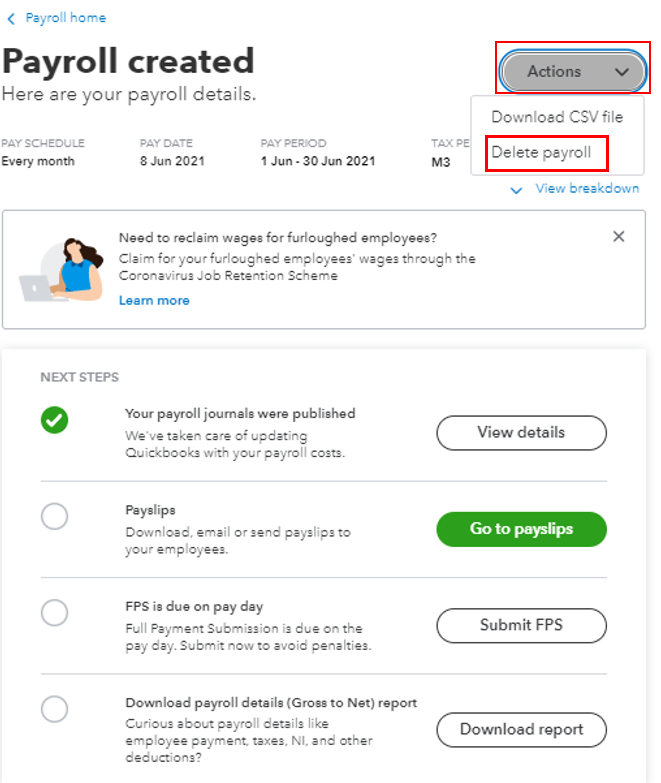
Task: Dismiss the furlough banner with the X
Action: tap(619, 237)
